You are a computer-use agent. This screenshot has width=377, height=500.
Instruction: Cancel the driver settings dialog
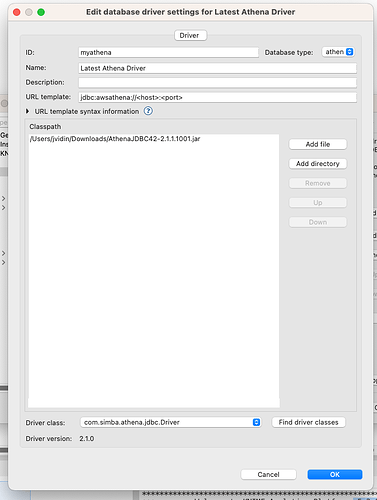pyautogui.click(x=268, y=474)
